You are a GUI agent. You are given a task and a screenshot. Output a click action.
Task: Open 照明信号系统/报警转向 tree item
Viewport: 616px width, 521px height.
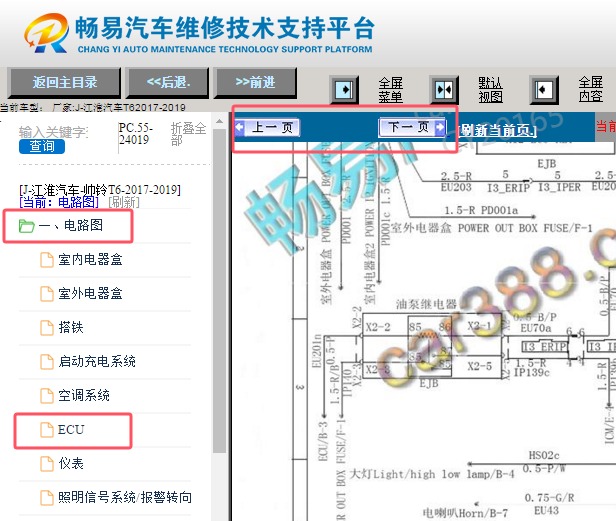(125, 497)
